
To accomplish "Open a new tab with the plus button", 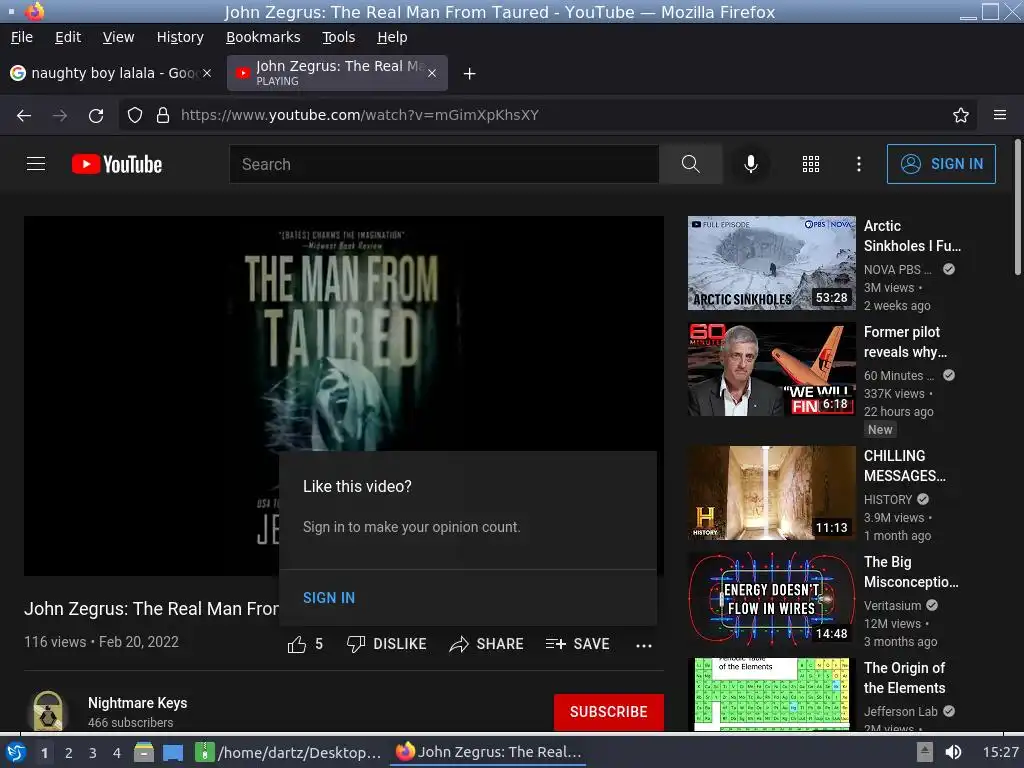I will (470, 74).
